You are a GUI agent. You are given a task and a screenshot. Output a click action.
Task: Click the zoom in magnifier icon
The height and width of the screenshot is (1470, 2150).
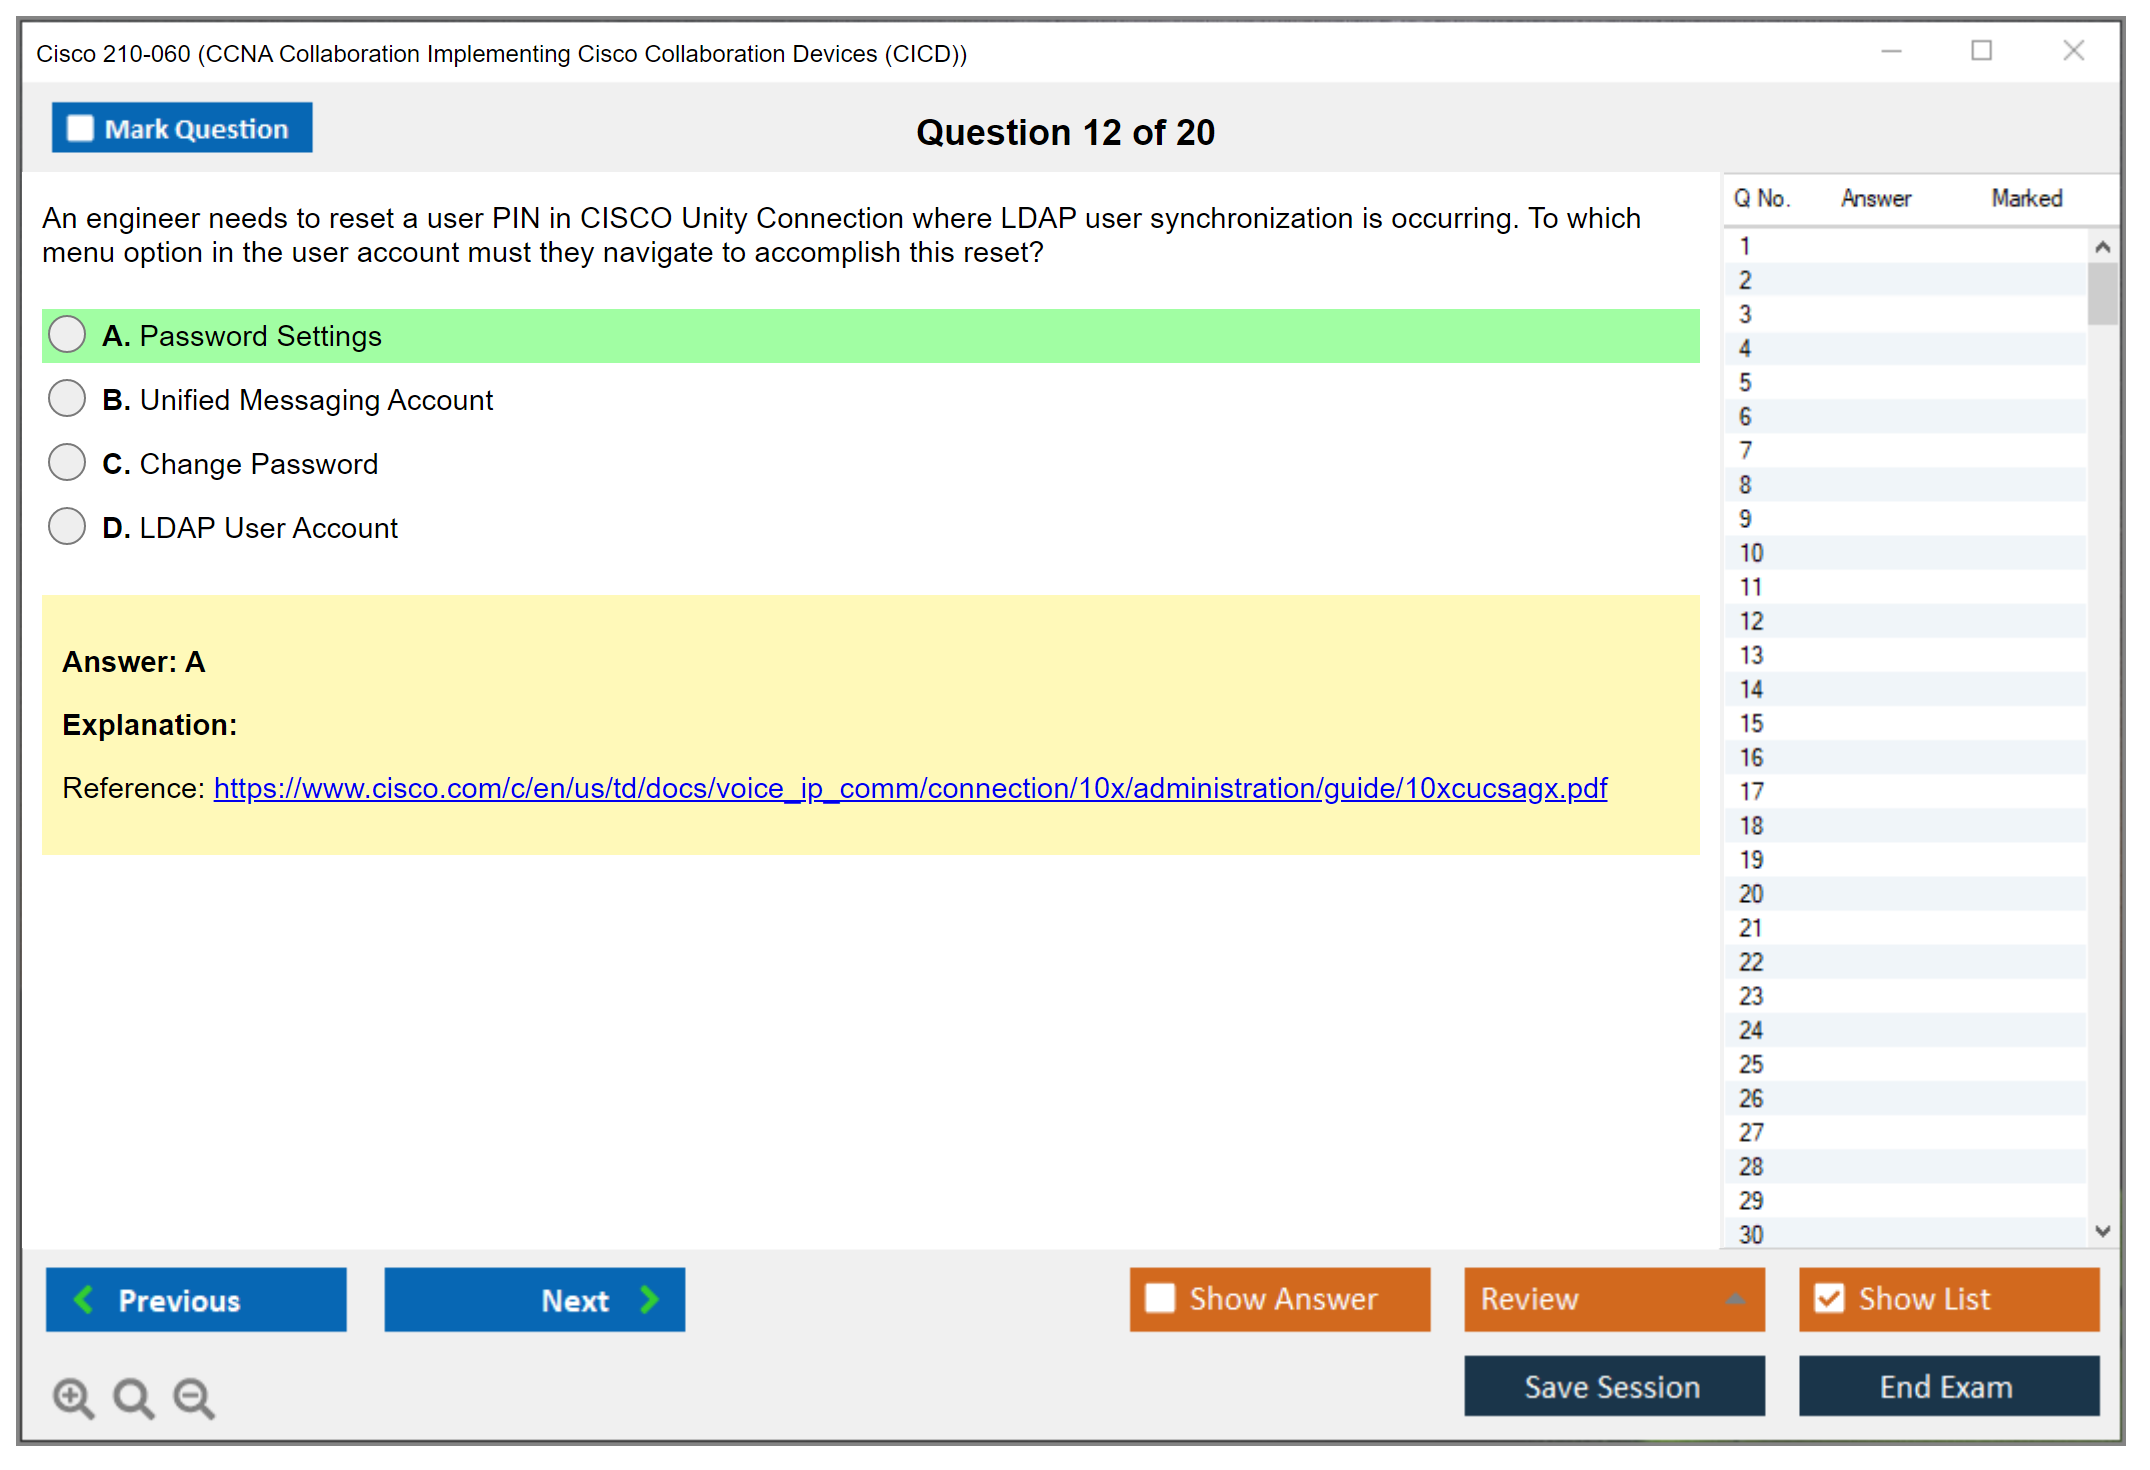pos(73,1397)
